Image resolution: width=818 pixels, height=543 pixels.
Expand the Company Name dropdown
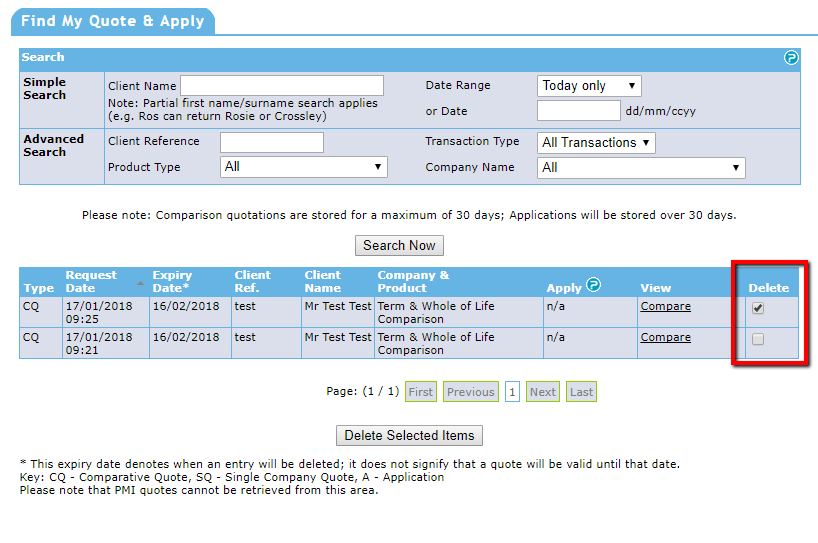[x=641, y=168]
